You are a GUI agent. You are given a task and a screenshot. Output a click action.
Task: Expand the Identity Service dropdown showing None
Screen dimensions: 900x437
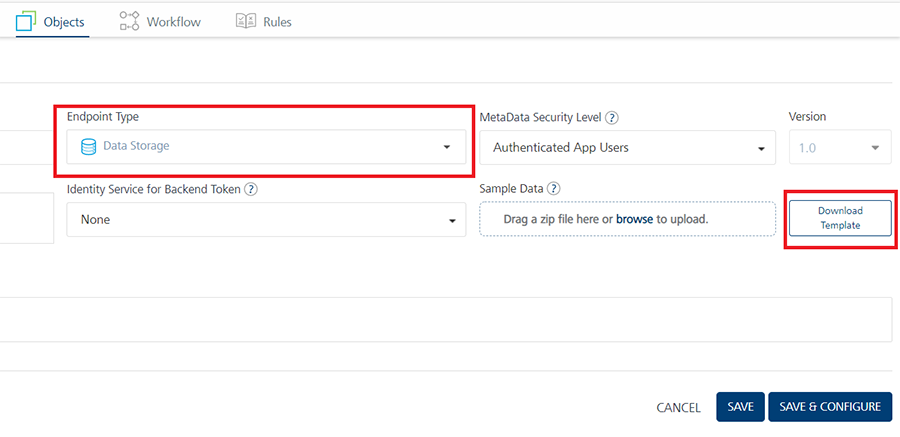pos(266,219)
